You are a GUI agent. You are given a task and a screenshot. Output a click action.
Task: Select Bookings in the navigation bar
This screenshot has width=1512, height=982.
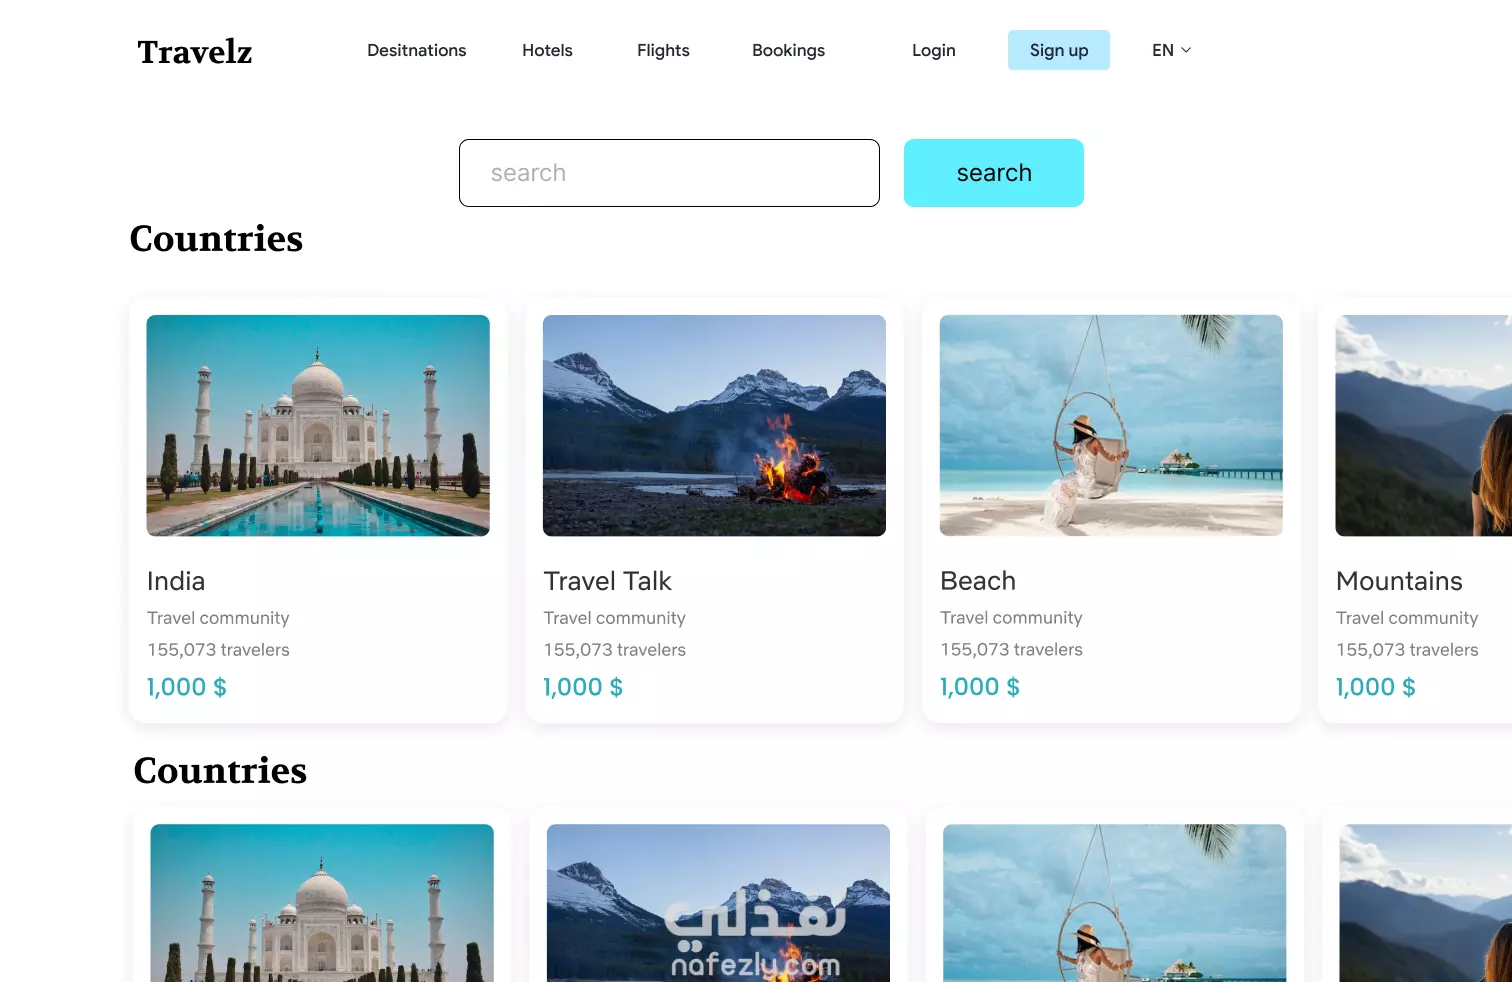[x=788, y=50]
